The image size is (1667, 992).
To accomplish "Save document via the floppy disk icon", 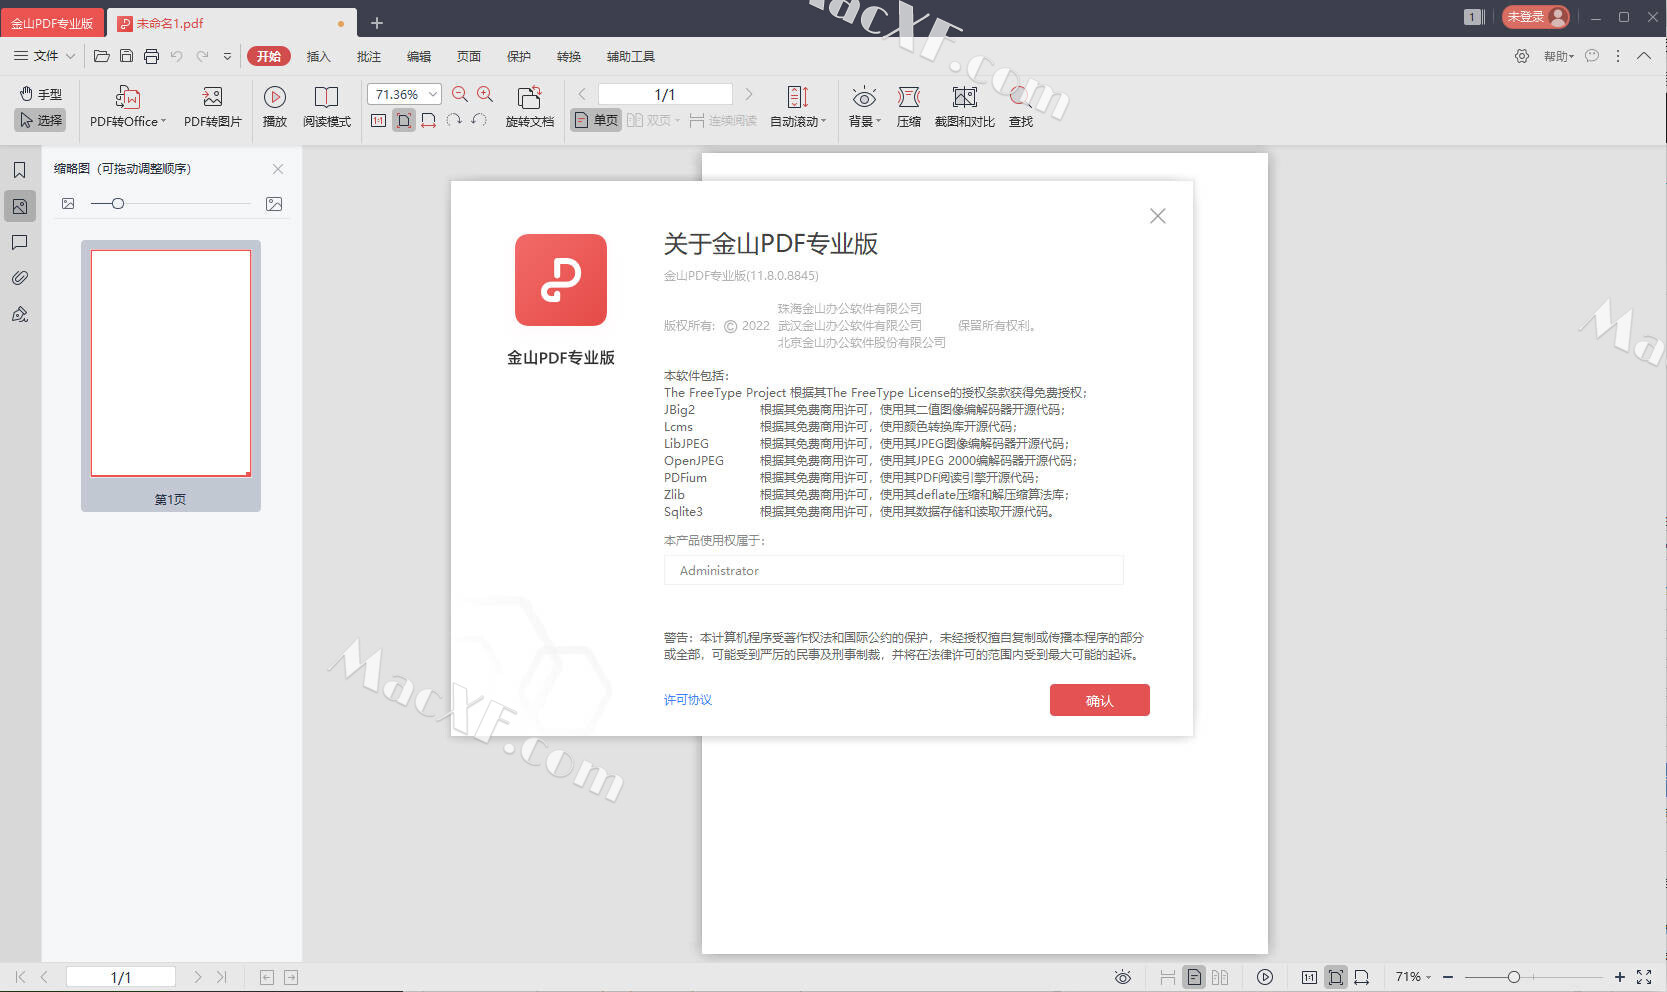I will coord(127,56).
